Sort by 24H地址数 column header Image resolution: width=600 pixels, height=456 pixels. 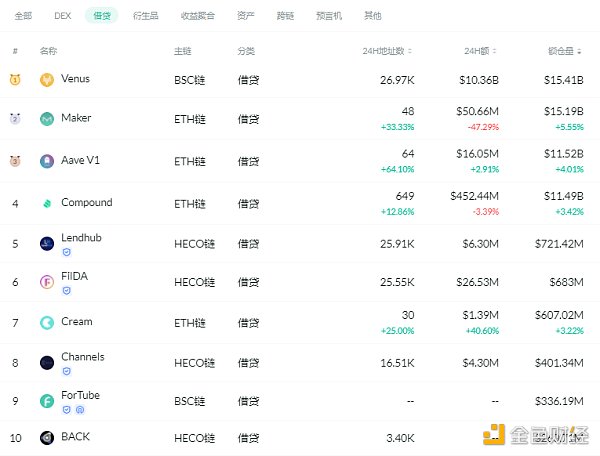point(388,51)
